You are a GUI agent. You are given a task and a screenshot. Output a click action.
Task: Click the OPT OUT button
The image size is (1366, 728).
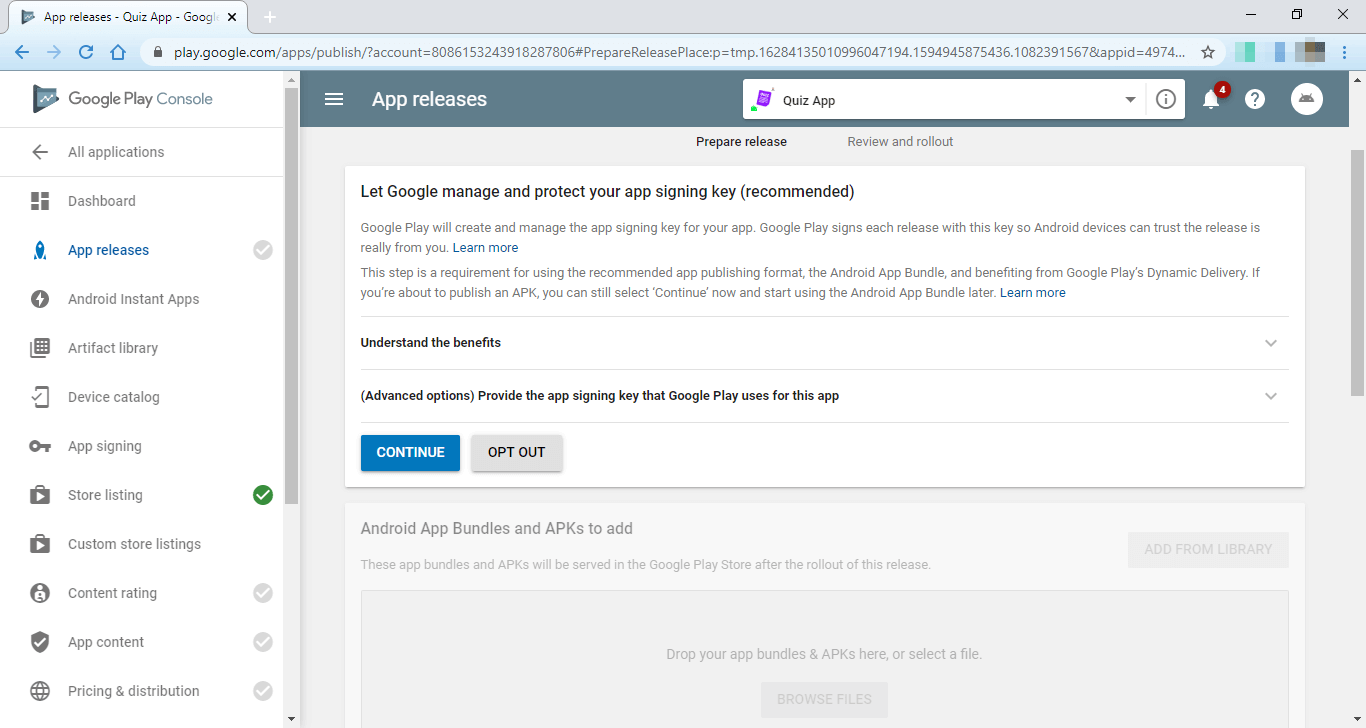[x=516, y=452]
